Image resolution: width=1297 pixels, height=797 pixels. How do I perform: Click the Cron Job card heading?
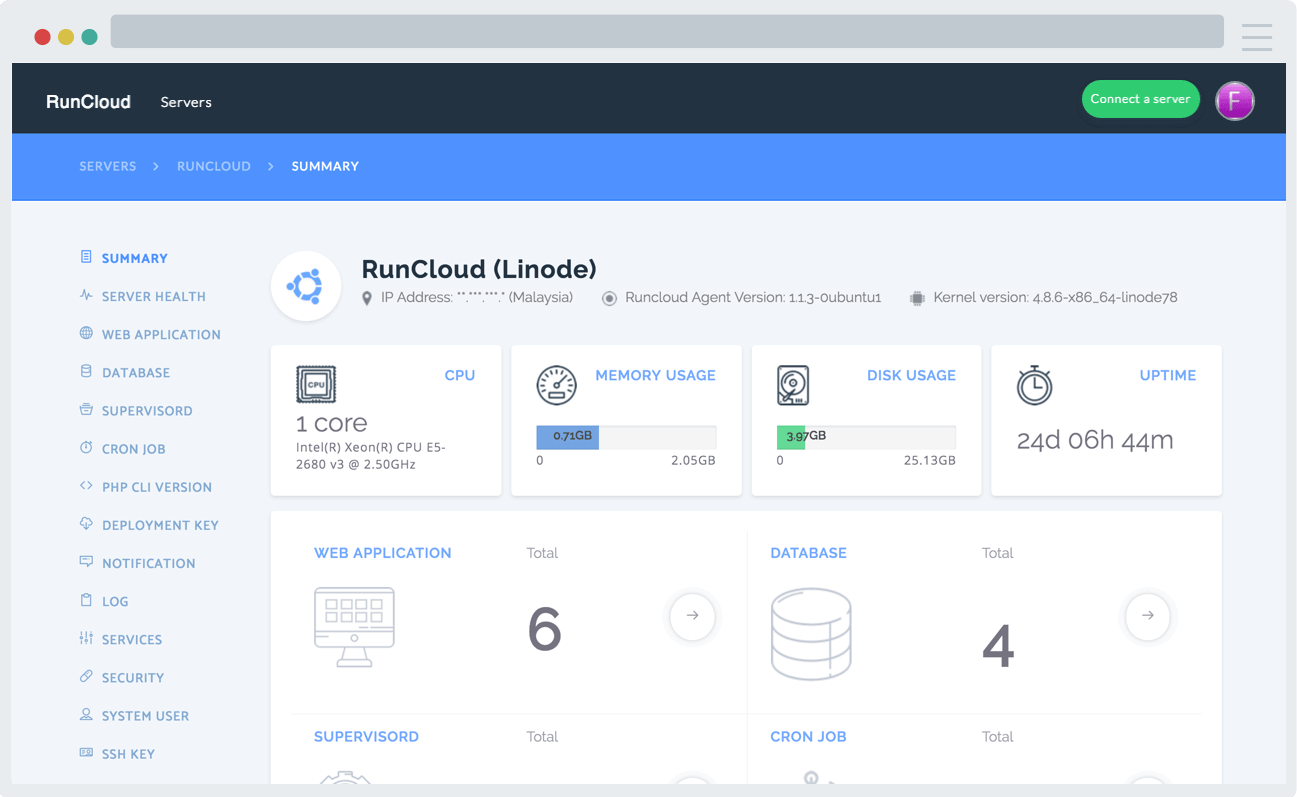click(x=808, y=736)
